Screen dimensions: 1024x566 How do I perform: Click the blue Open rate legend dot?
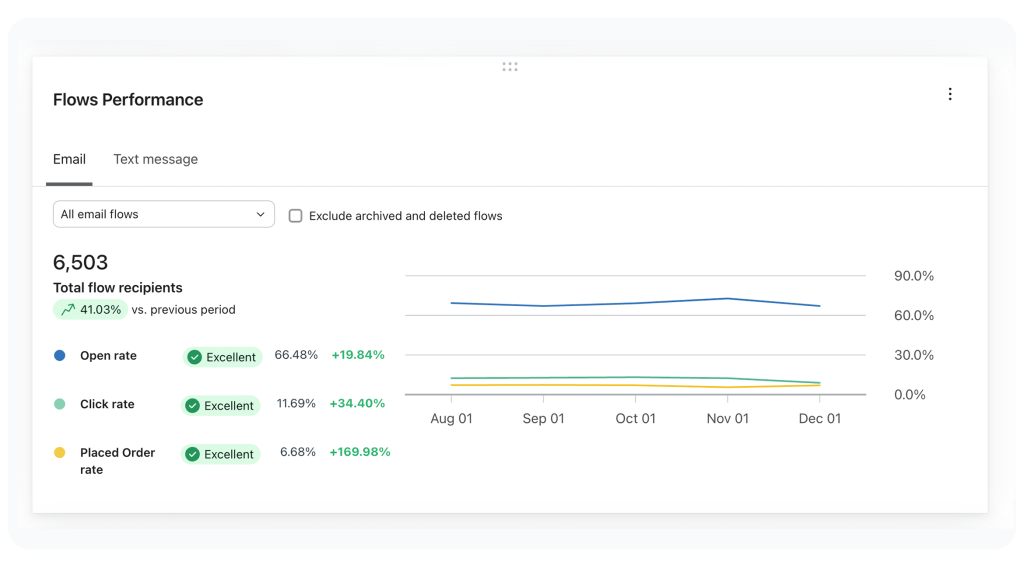[59, 356]
